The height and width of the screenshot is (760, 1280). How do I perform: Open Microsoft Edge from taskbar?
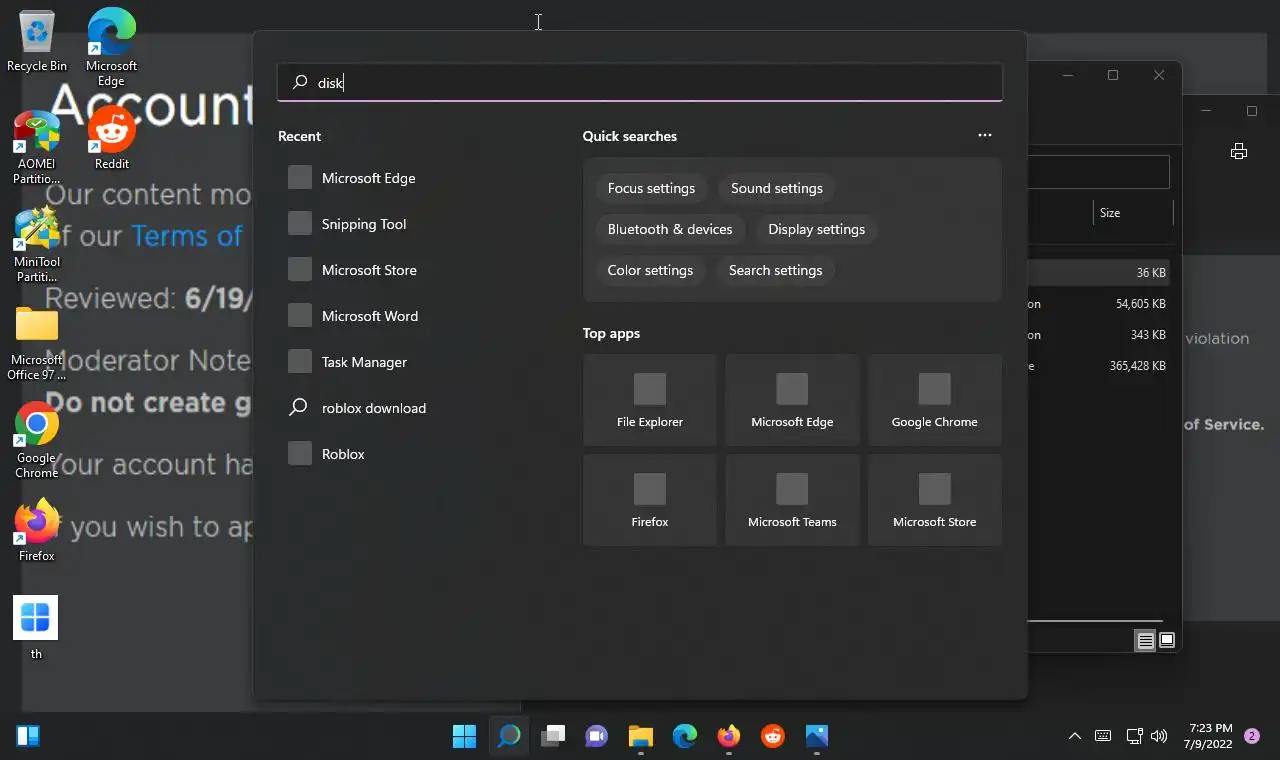click(x=685, y=737)
